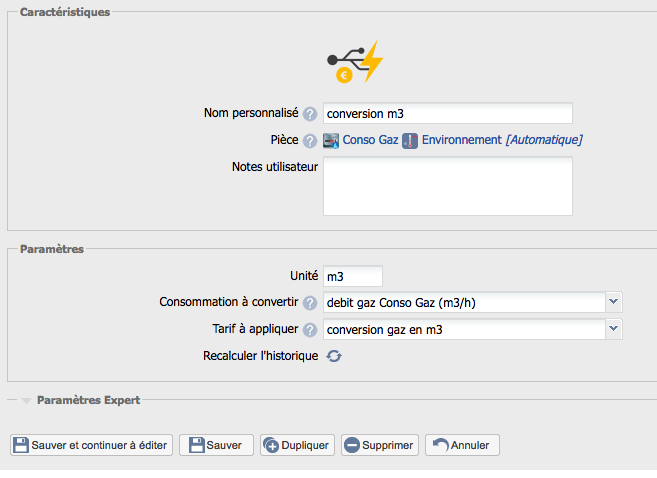The width and height of the screenshot is (657, 478).
Task: Click help icon beside Consommation à convertir
Action: coord(310,303)
